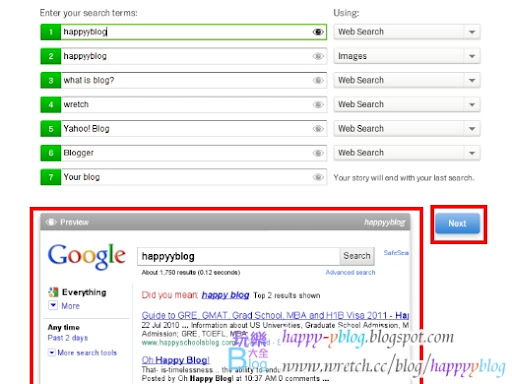This screenshot has height=384, width=512.
Task: Open the 'Oh Happy Blog!' result
Action: tap(176, 360)
